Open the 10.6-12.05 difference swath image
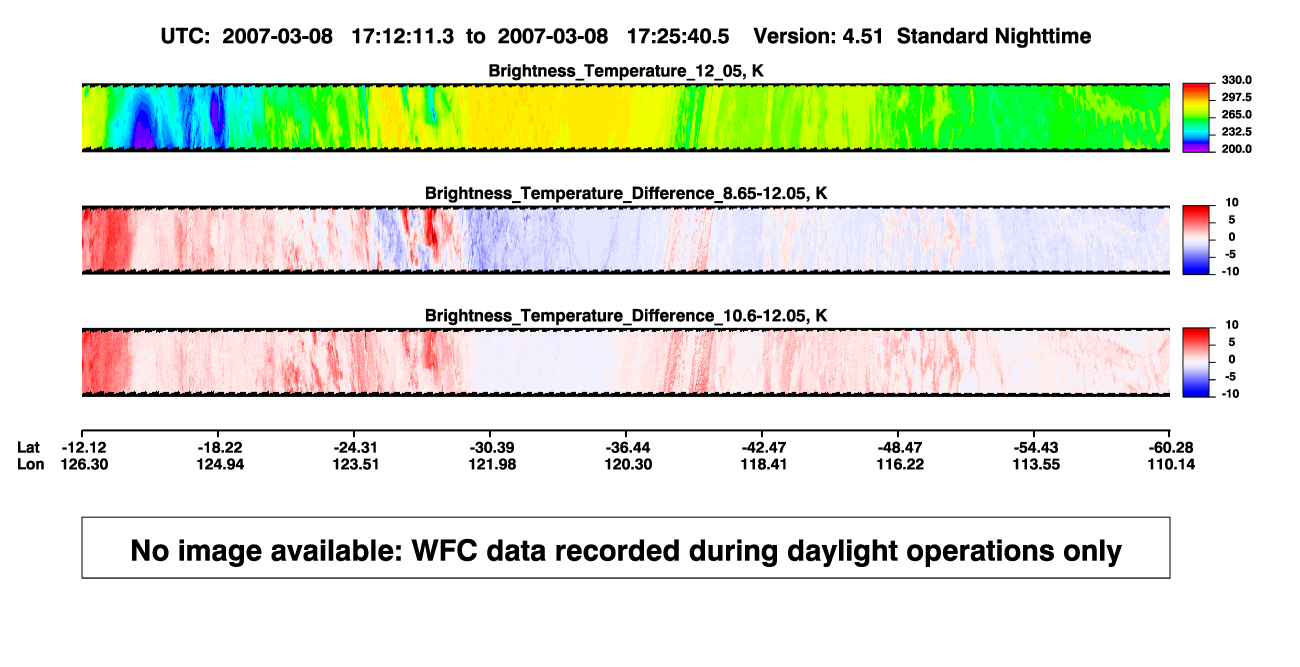Viewport: 1300px width, 667px height. [x=626, y=362]
